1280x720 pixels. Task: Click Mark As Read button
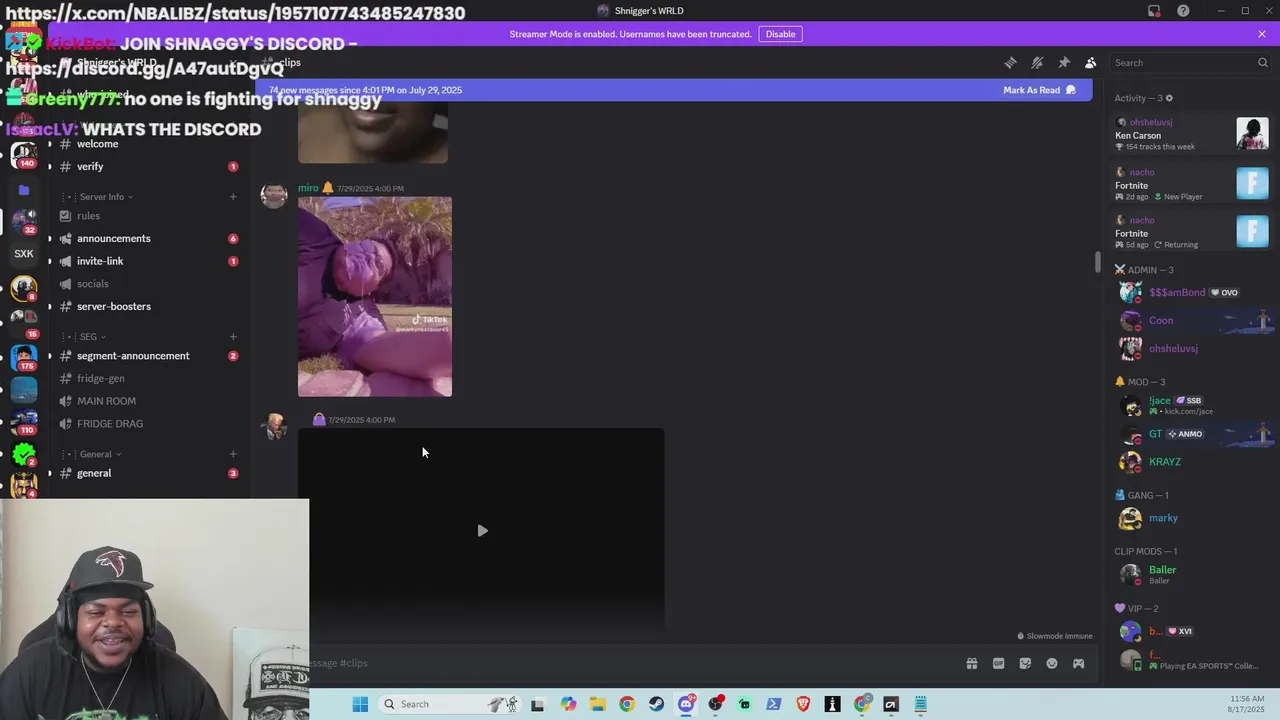click(x=1039, y=90)
